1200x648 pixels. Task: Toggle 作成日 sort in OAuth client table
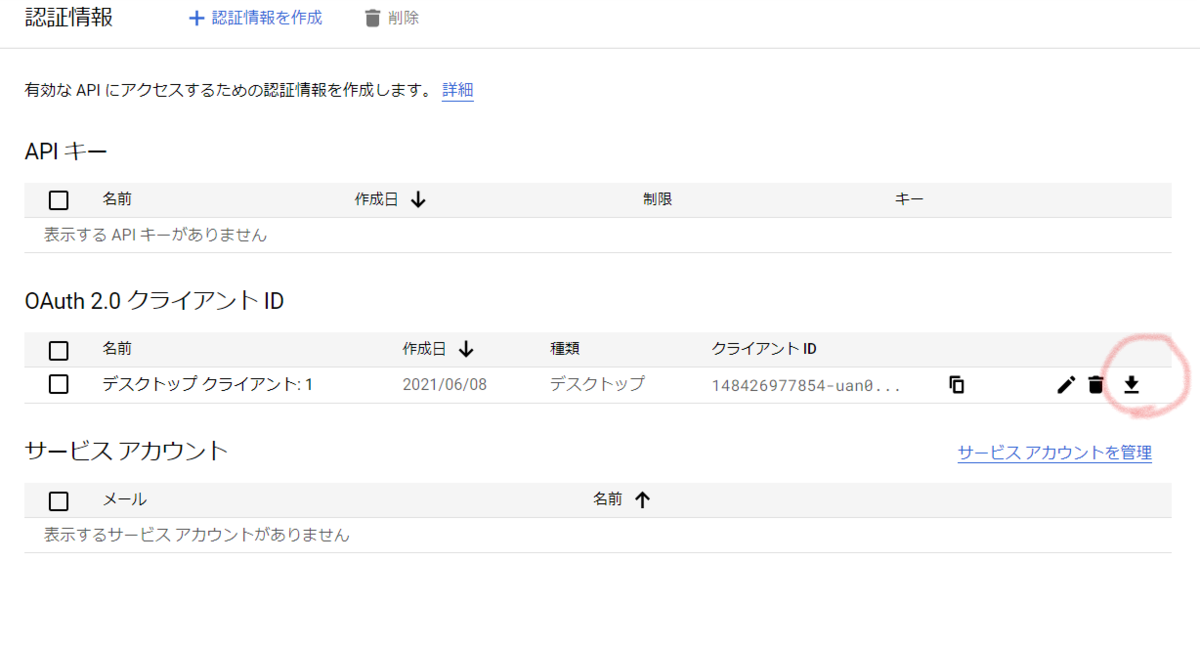pos(466,349)
